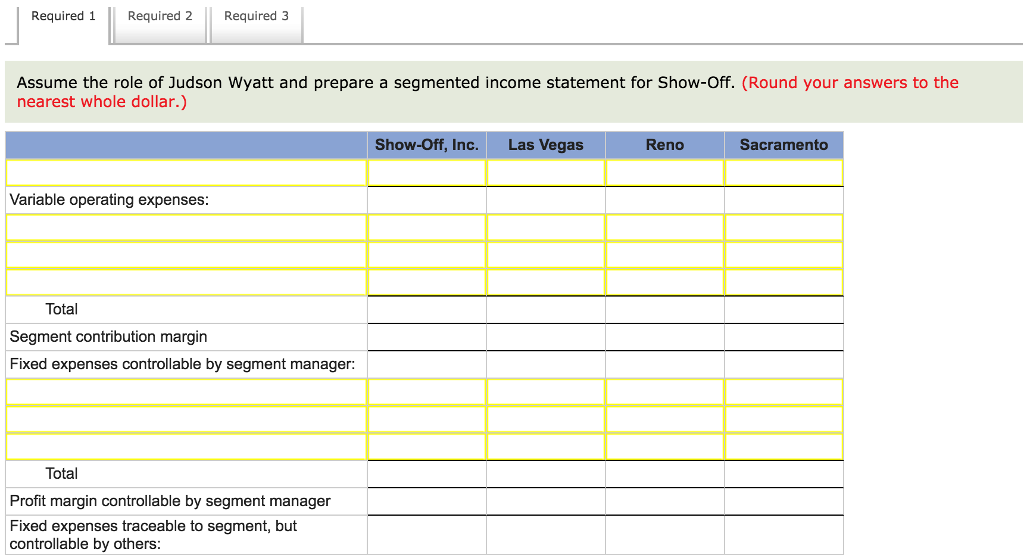Viewport: 1024px width, 555px height.
Task: Click third variable expense Las Vegas cell
Action: click(546, 283)
